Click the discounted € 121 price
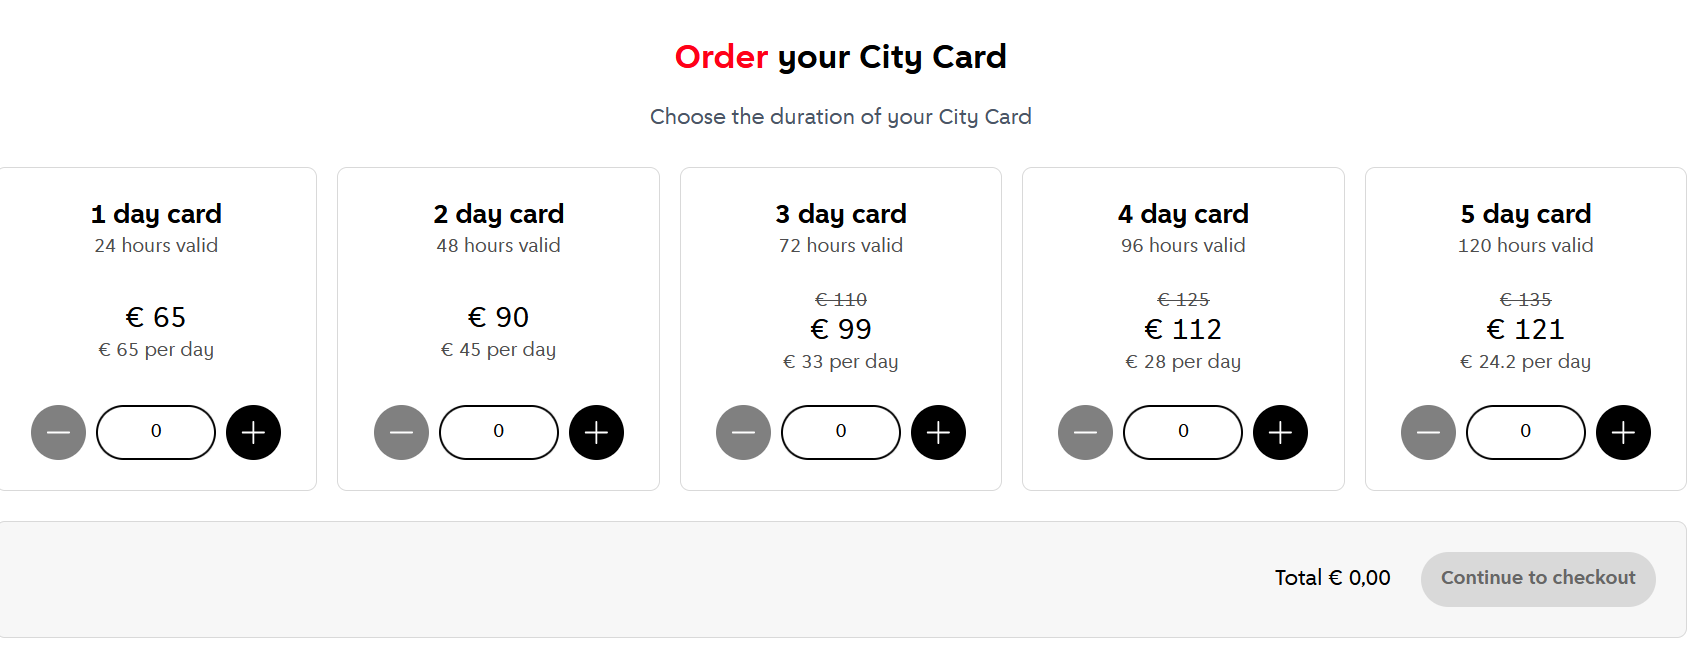This screenshot has height=663, width=1699. (x=1525, y=328)
